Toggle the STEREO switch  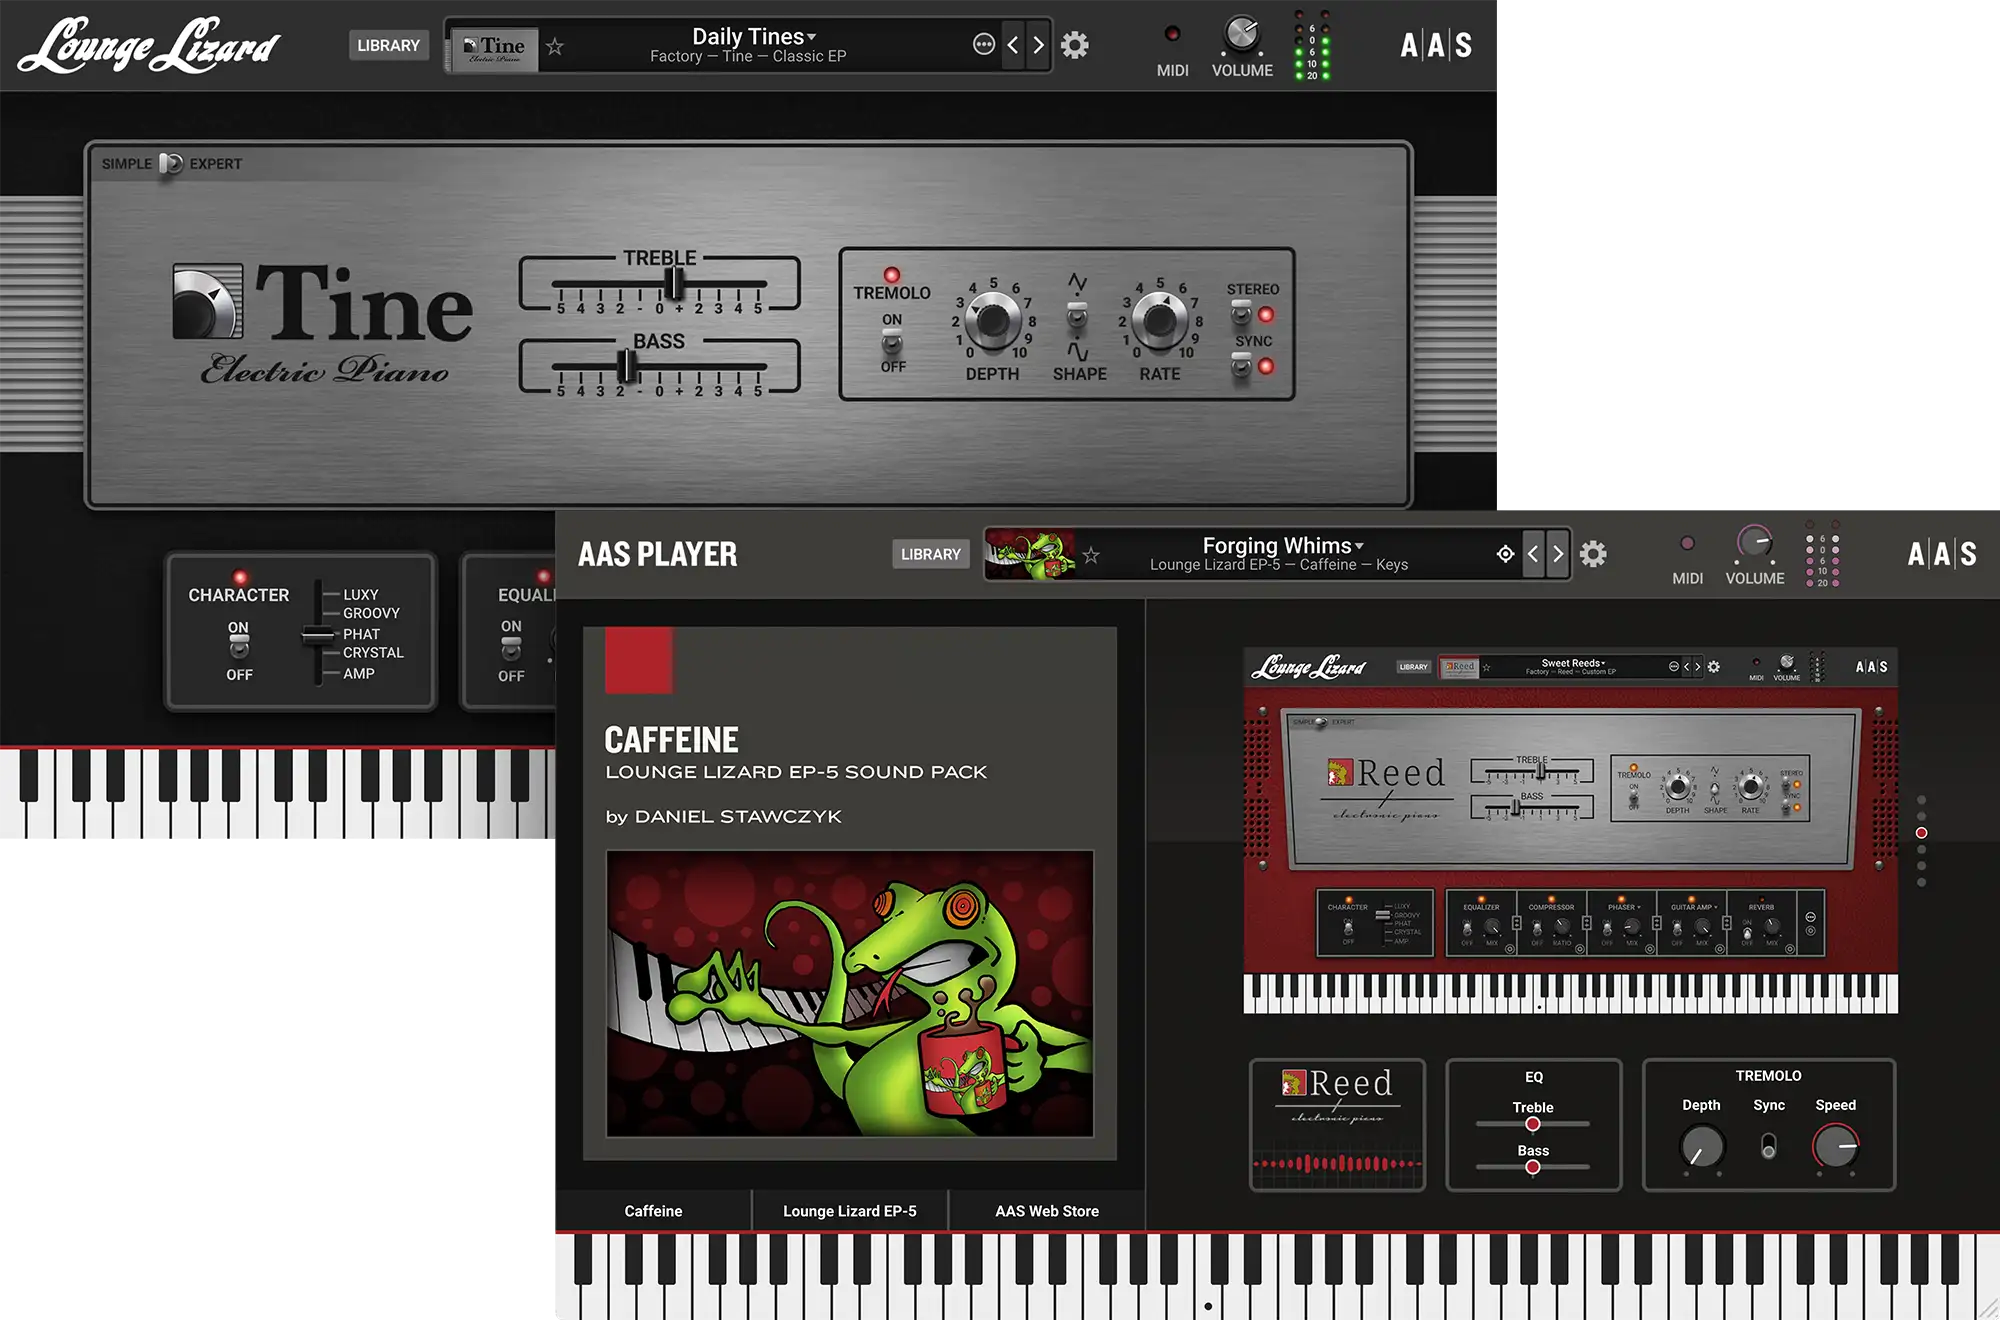coord(1241,313)
